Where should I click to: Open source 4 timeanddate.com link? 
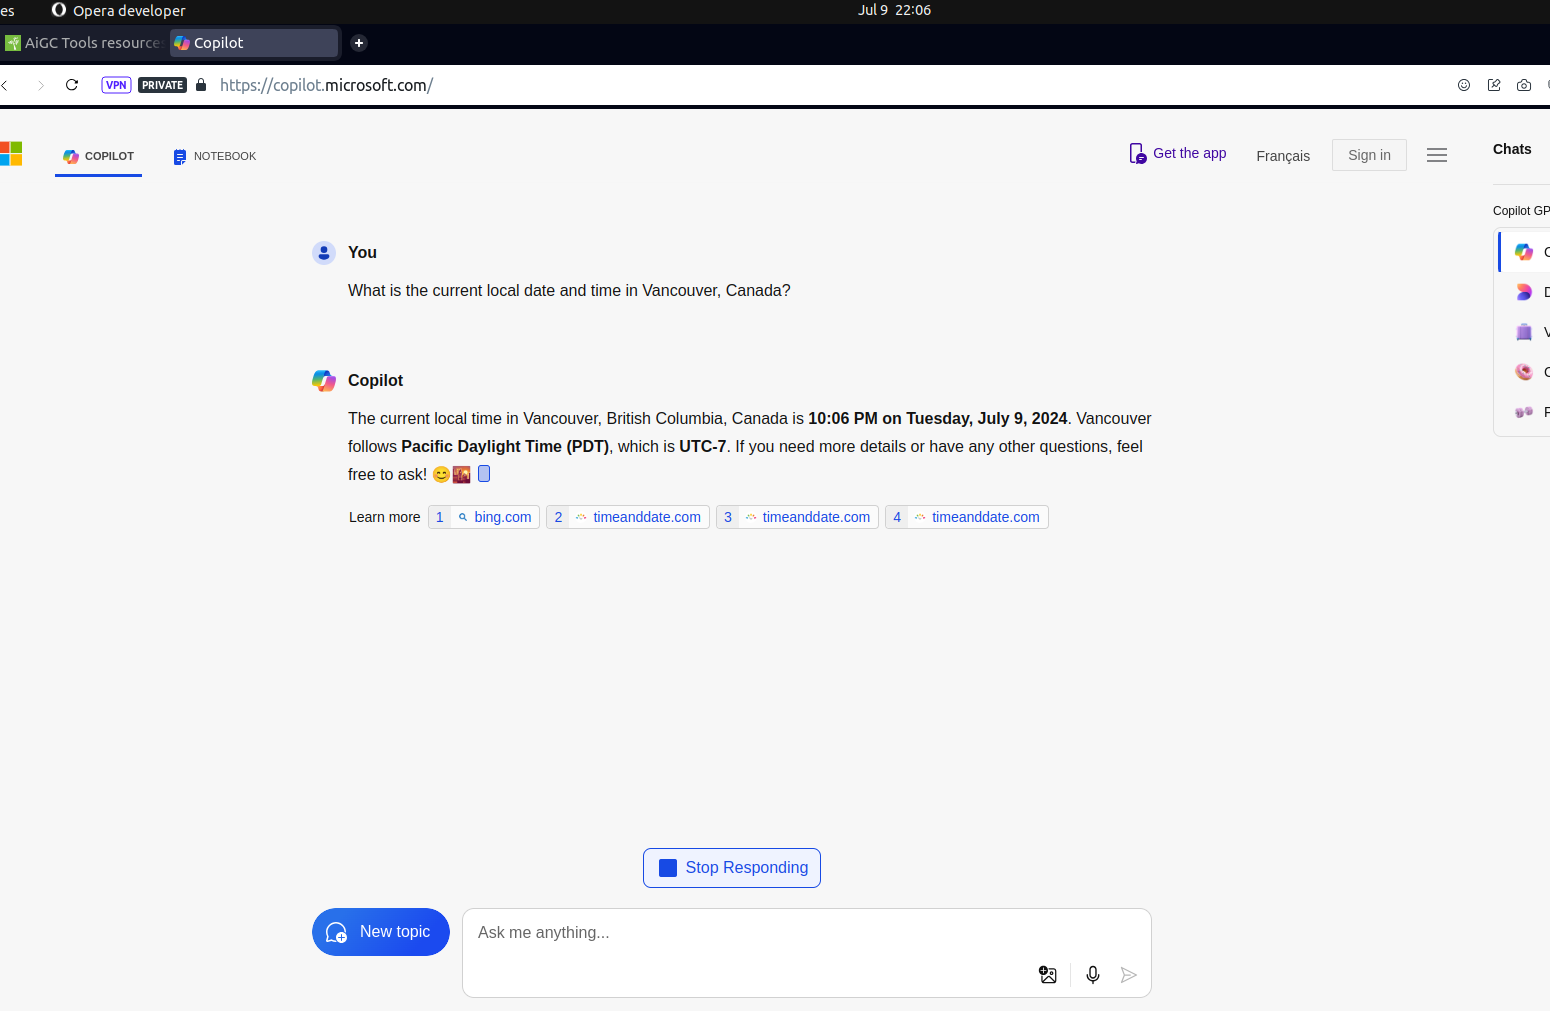pos(967,517)
